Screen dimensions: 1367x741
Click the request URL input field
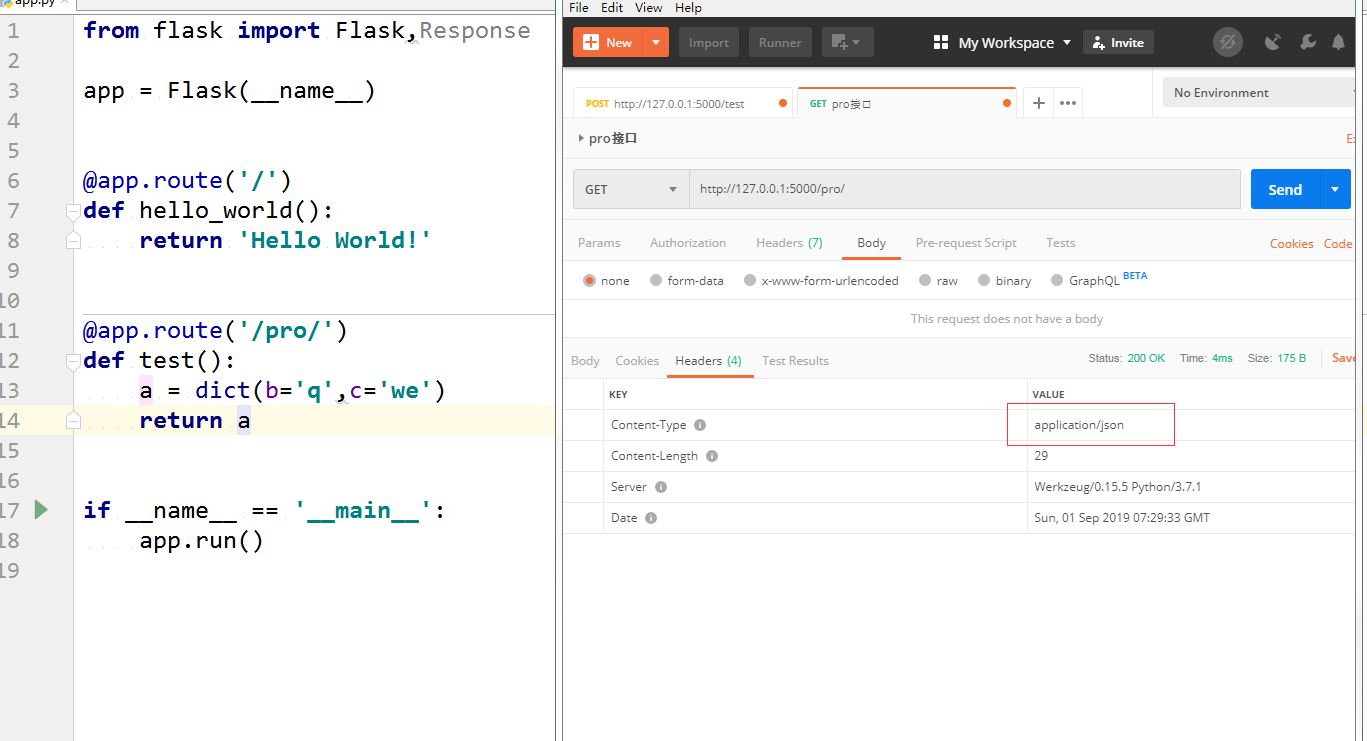point(965,189)
